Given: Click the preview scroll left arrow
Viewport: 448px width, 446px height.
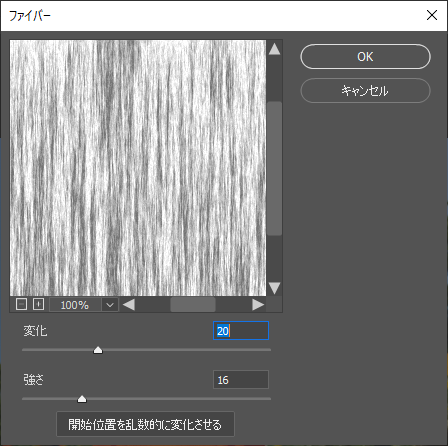Looking at the screenshot, I should pos(129,304).
